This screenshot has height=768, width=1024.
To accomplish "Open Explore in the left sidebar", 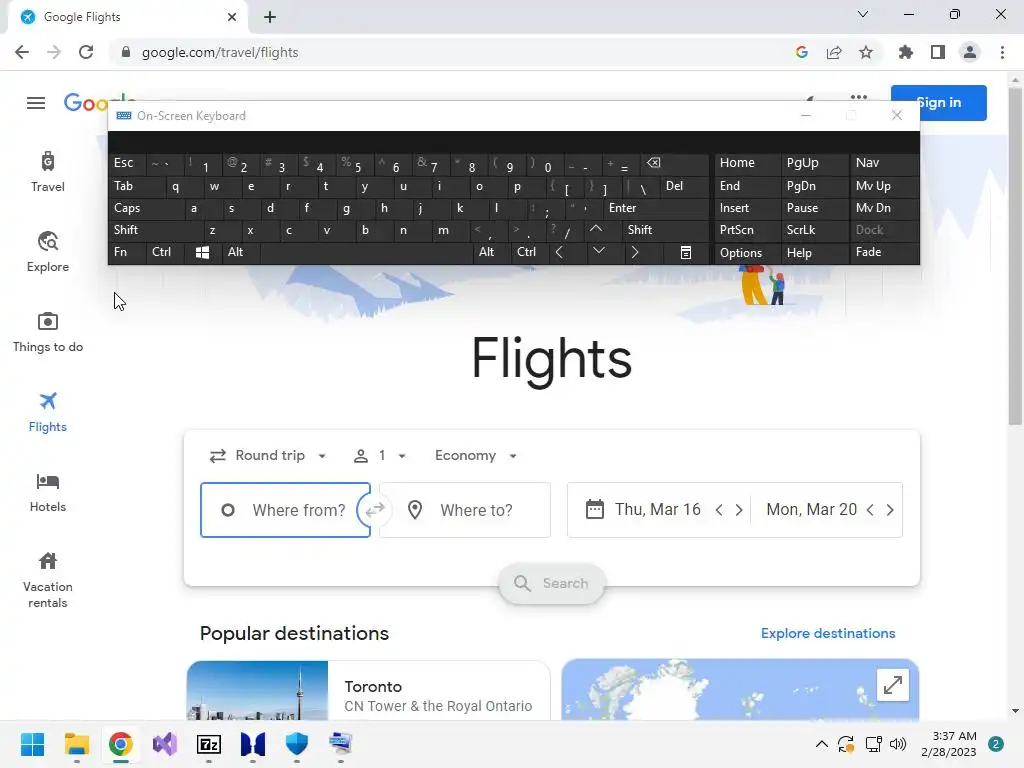I will [48, 252].
